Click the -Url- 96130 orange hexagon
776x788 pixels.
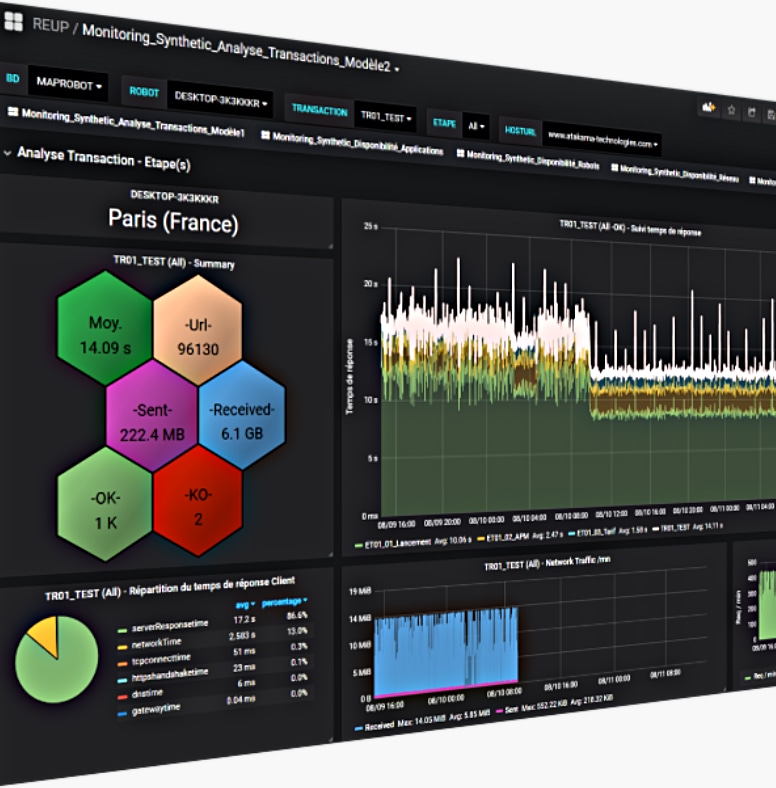[x=198, y=330]
